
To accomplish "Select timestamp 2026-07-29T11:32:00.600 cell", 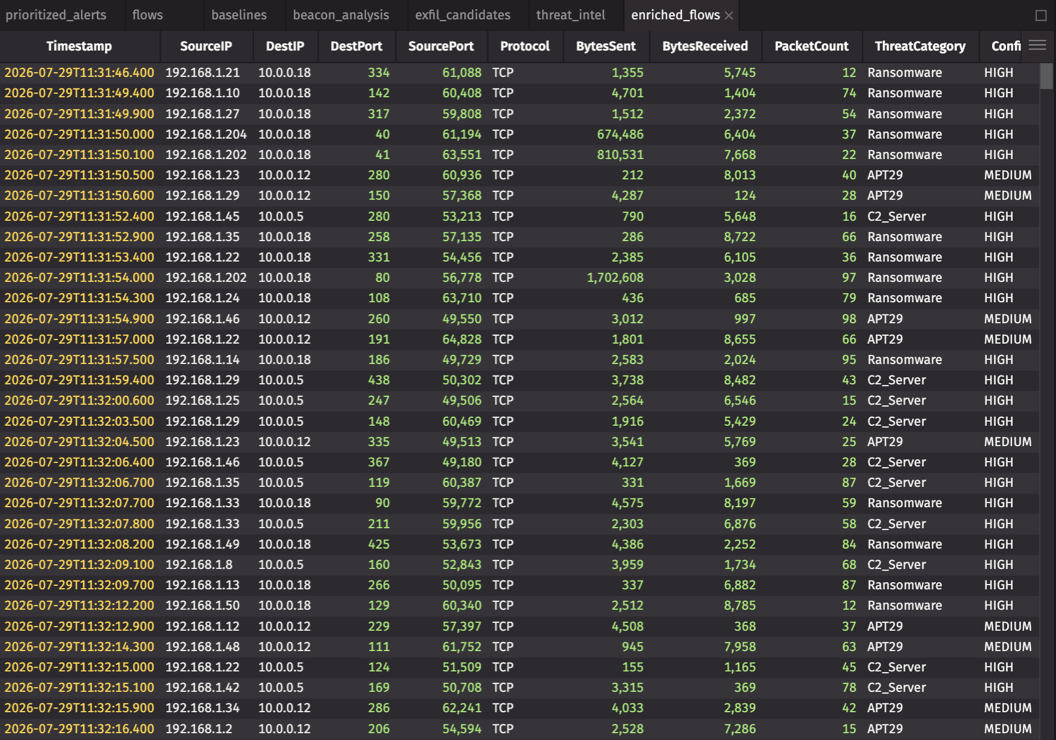I will click(79, 400).
